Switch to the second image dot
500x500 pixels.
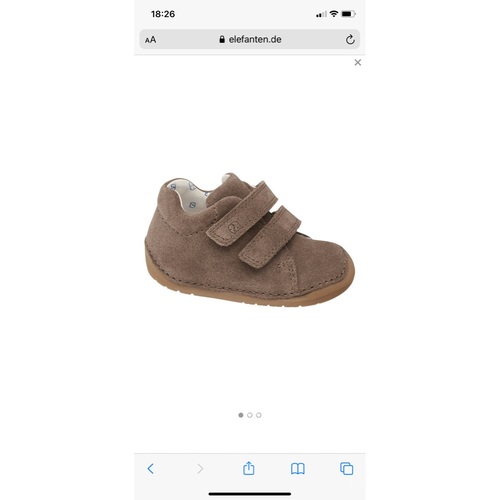point(250,415)
